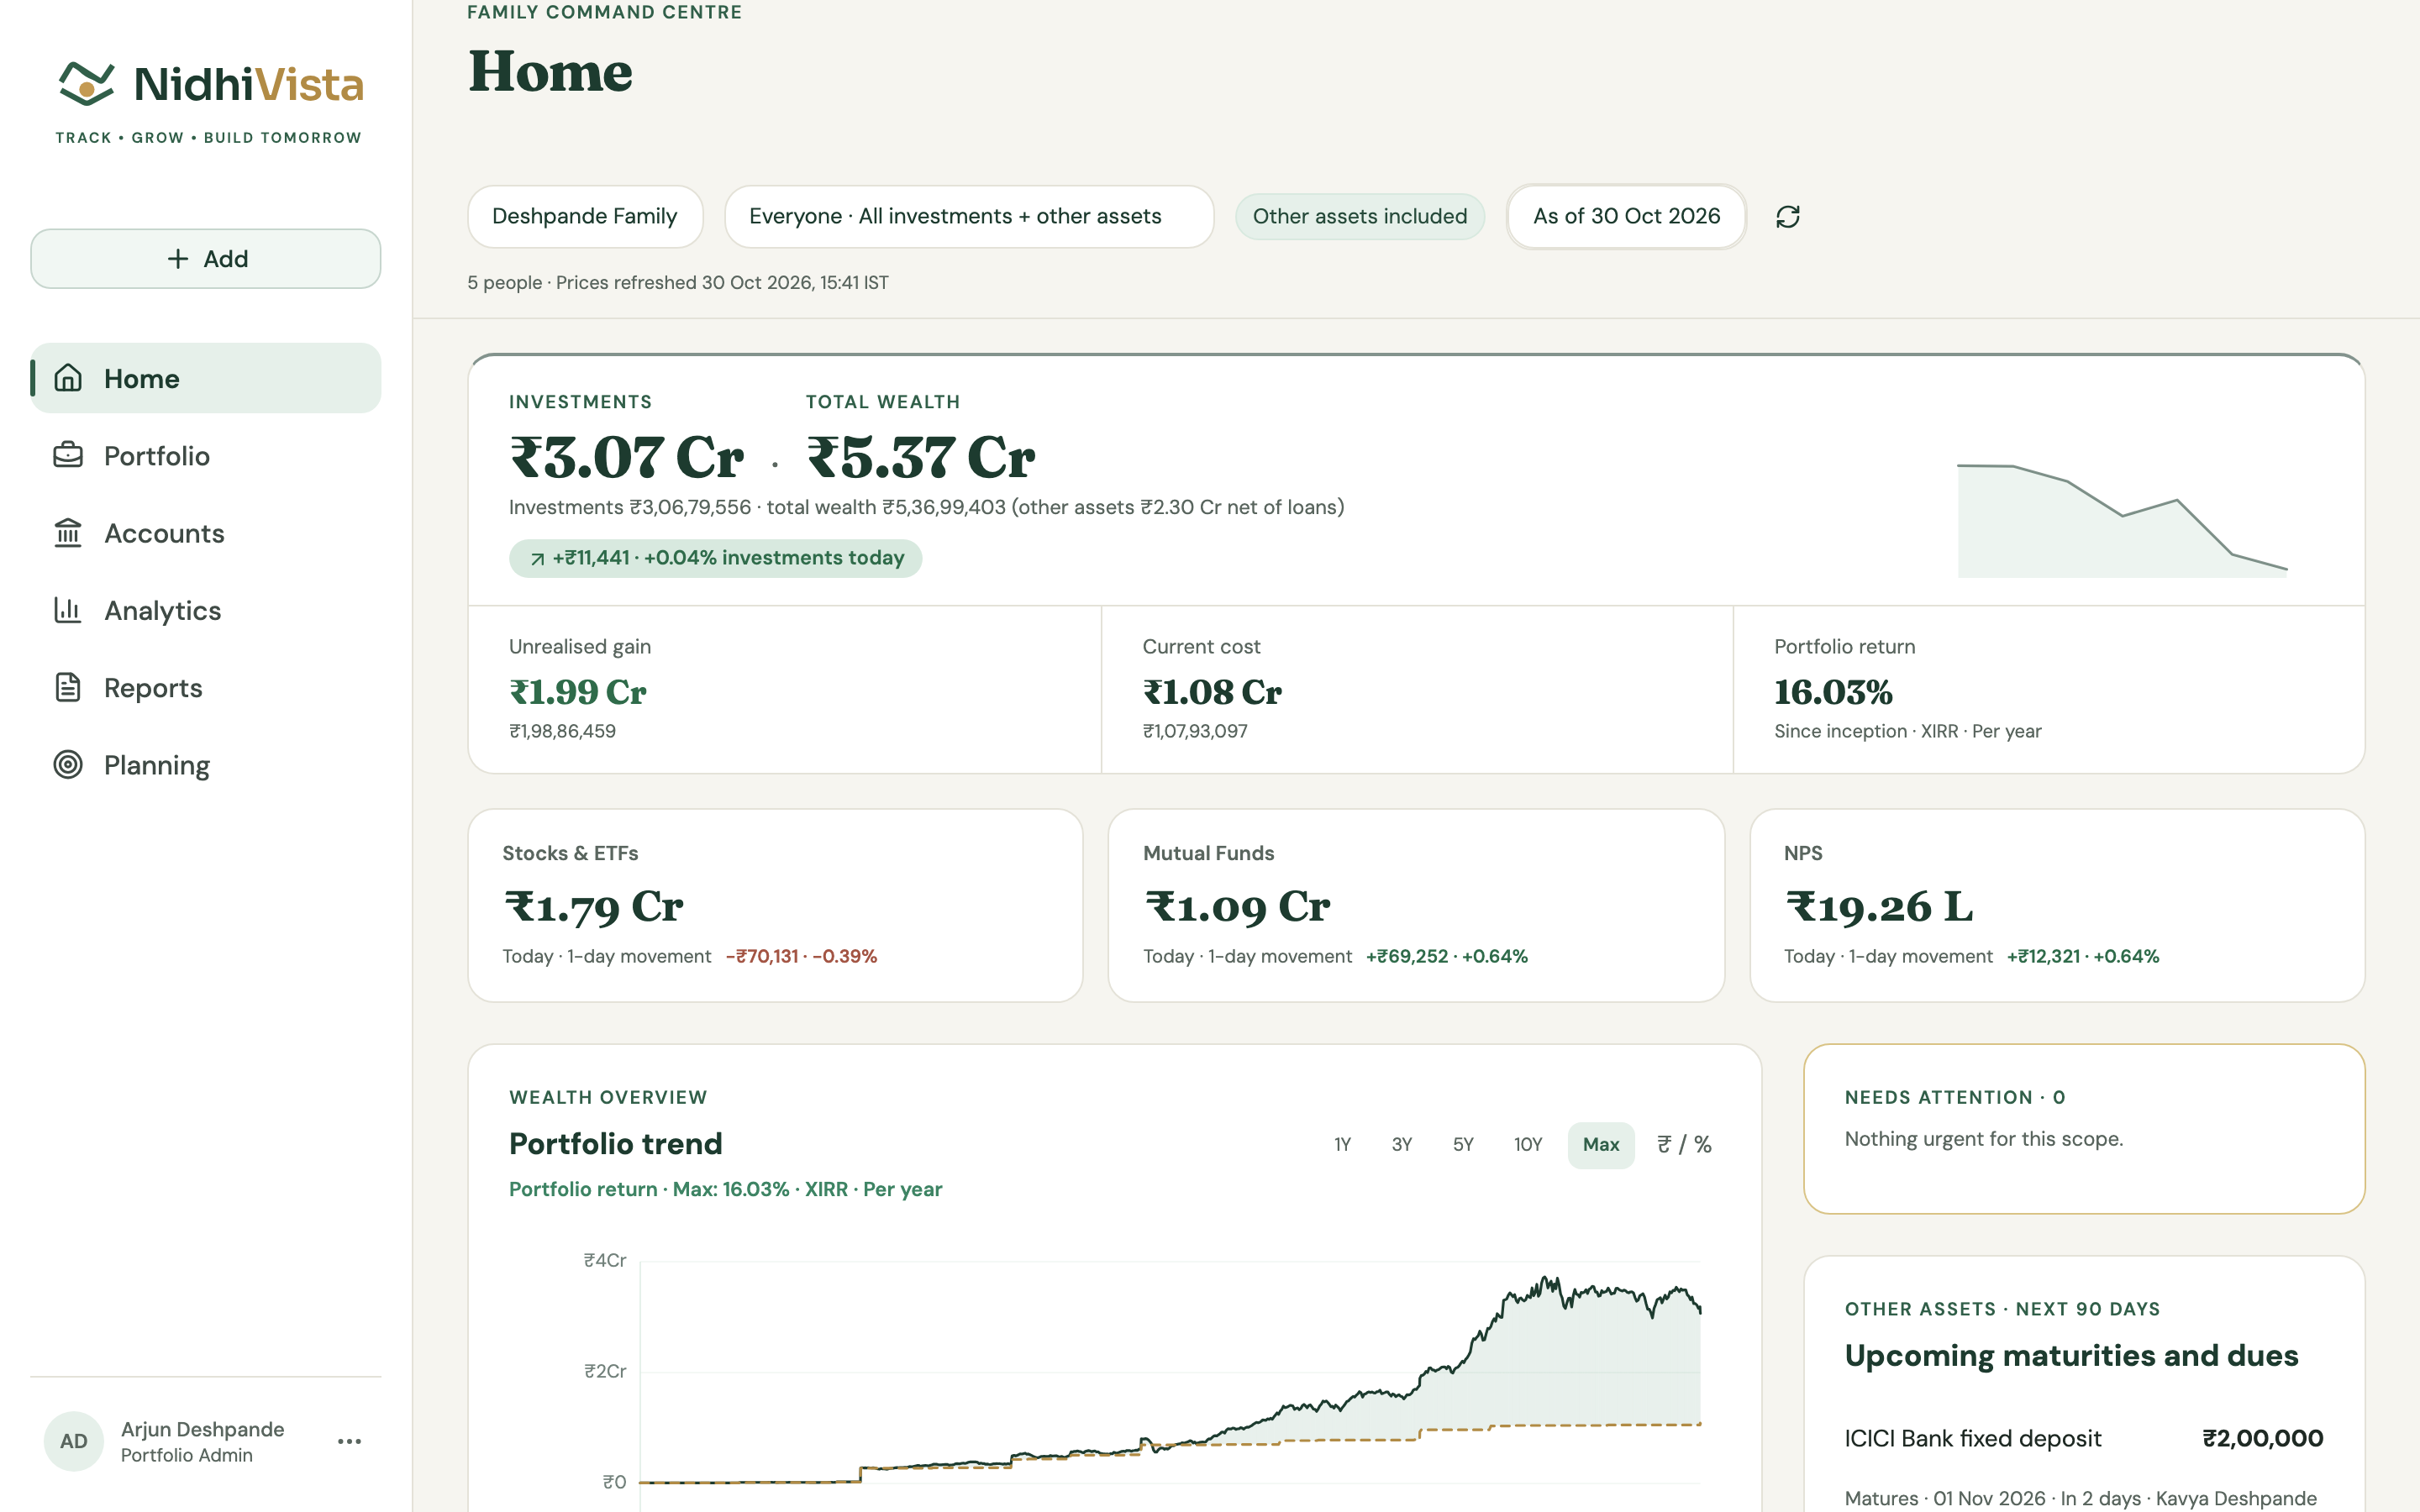This screenshot has height=1512, width=2420.
Task: Click the Investments ₹3.07 Cr figure
Action: tap(627, 458)
